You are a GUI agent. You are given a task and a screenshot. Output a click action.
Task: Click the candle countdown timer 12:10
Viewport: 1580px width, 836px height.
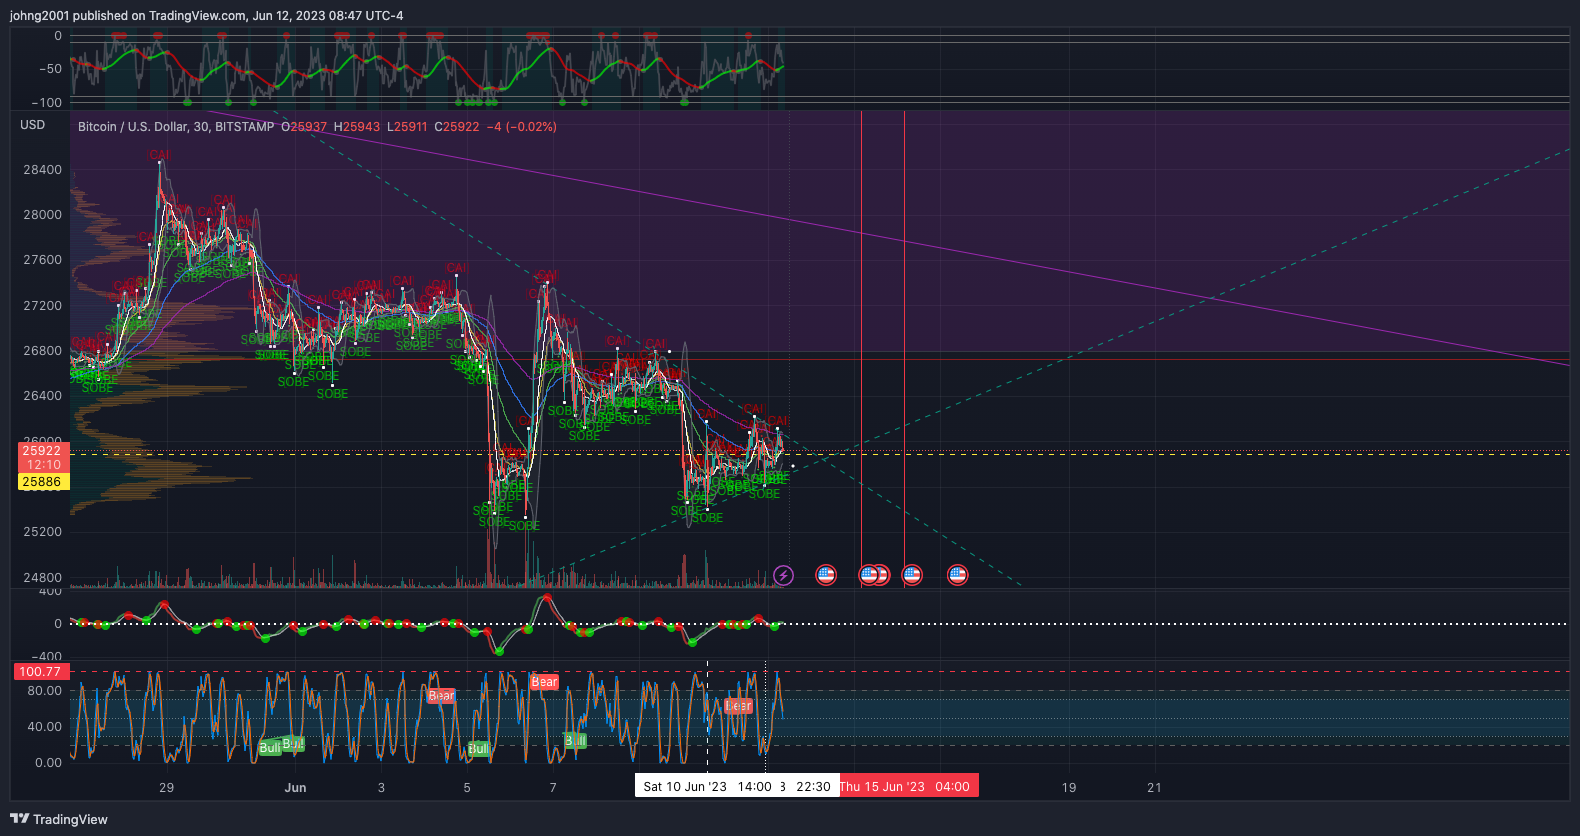tap(42, 465)
